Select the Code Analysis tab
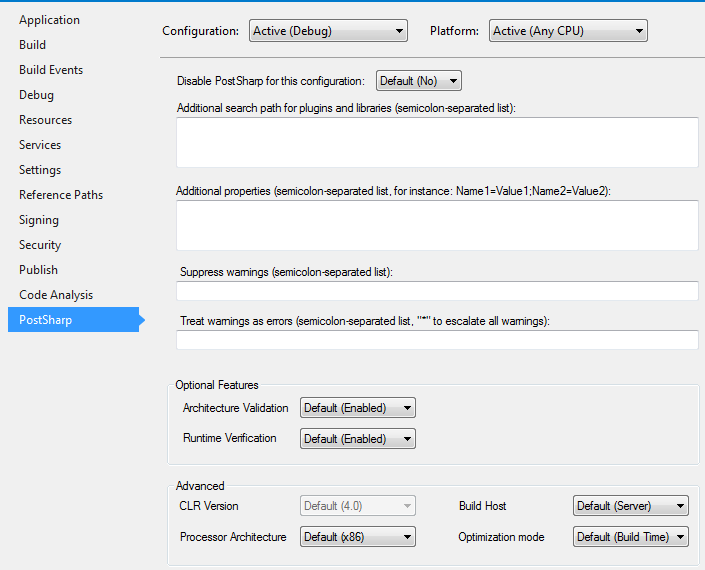Image resolution: width=705 pixels, height=570 pixels. 56,295
